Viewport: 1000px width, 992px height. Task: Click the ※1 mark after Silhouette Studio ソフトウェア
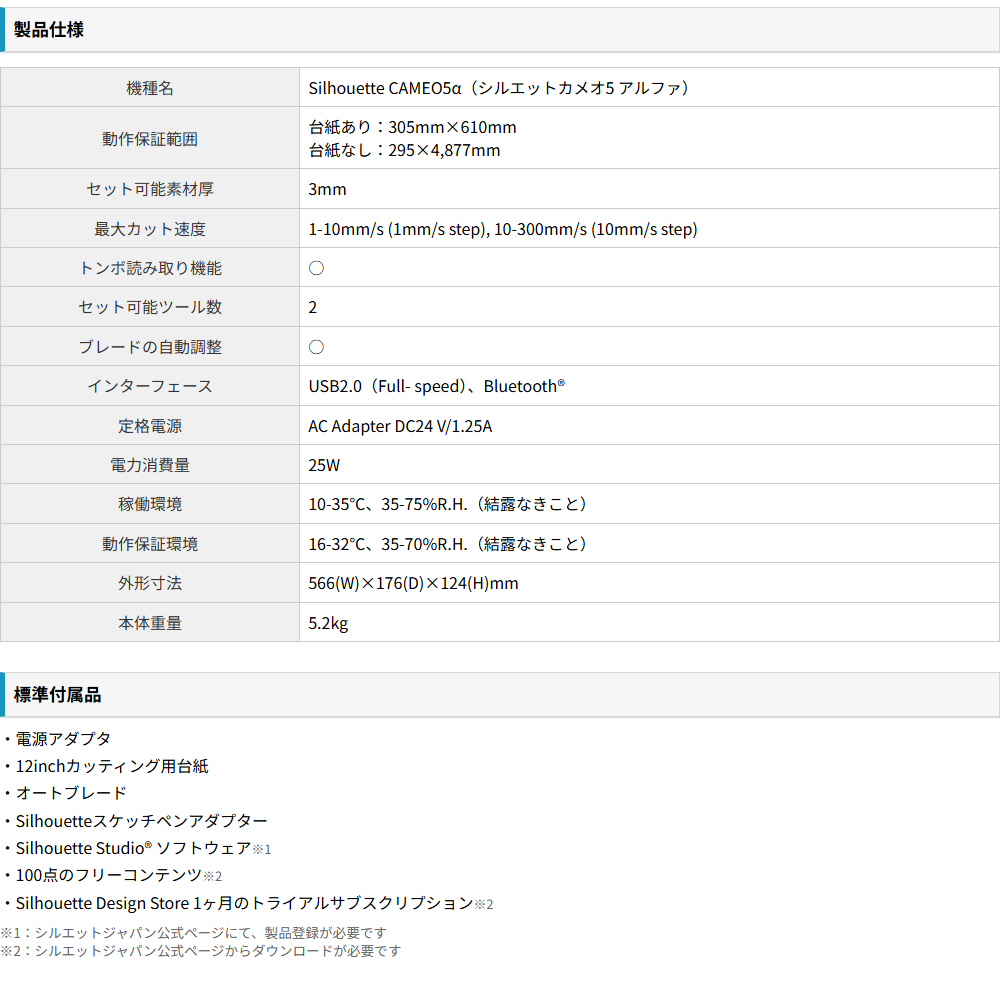262,849
